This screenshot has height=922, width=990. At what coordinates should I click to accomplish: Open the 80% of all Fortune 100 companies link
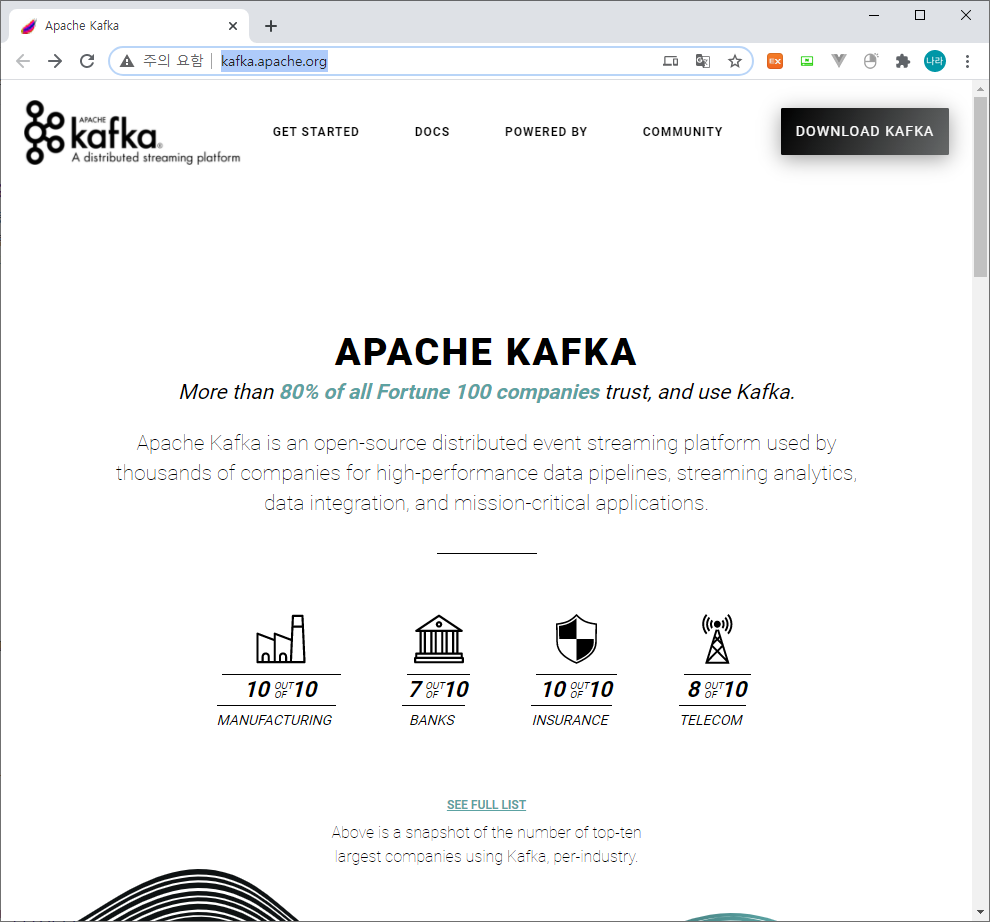439,392
